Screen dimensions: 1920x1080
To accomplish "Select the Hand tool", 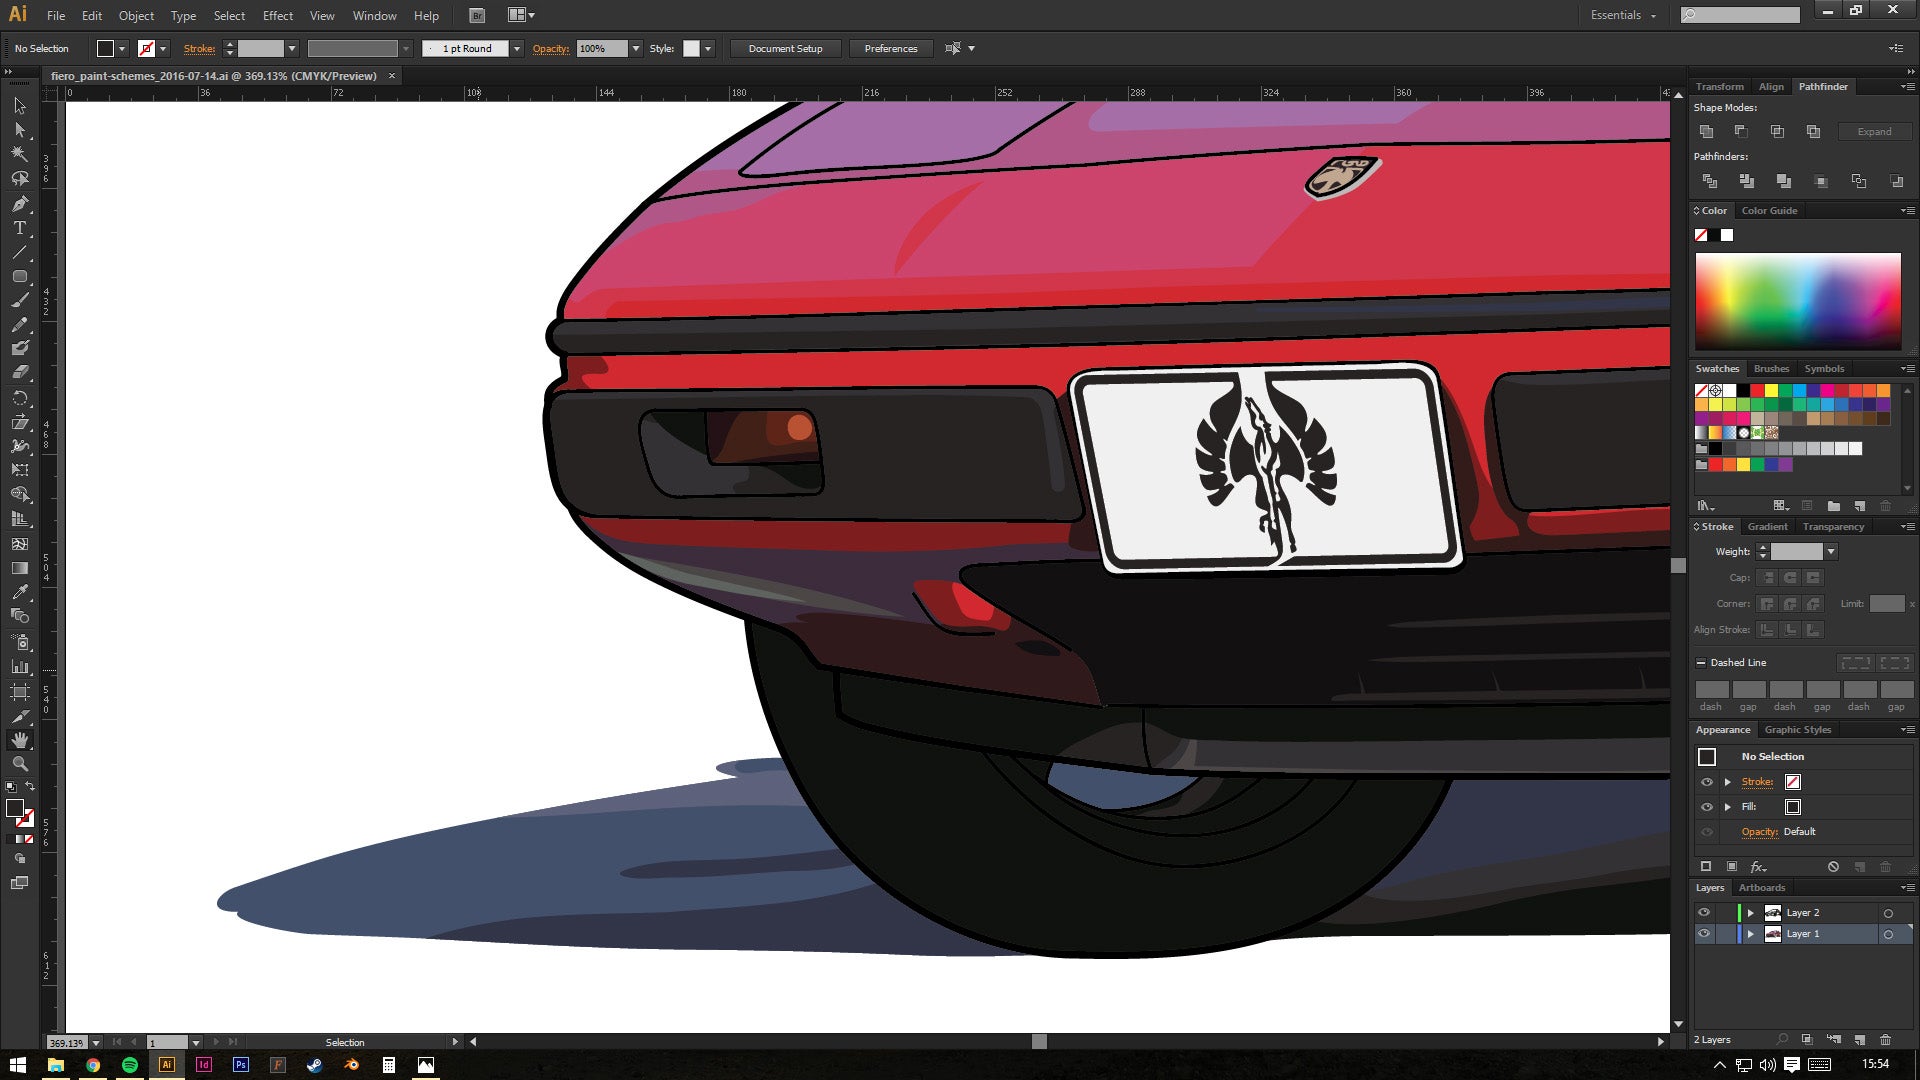I will 19,740.
